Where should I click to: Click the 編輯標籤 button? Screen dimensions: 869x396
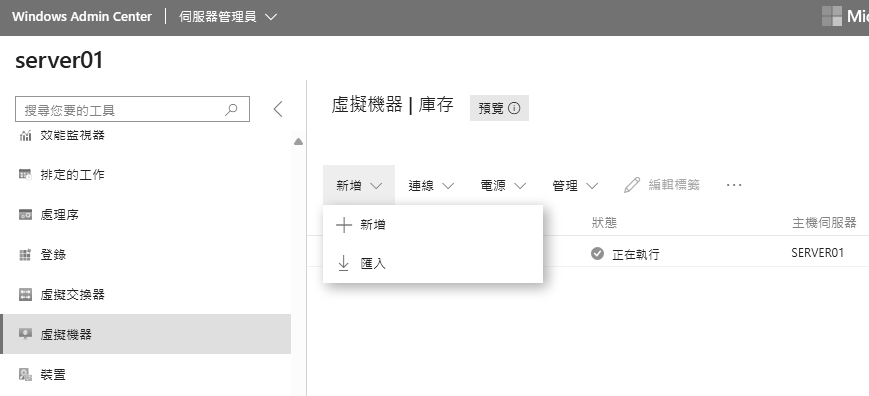[662, 185]
